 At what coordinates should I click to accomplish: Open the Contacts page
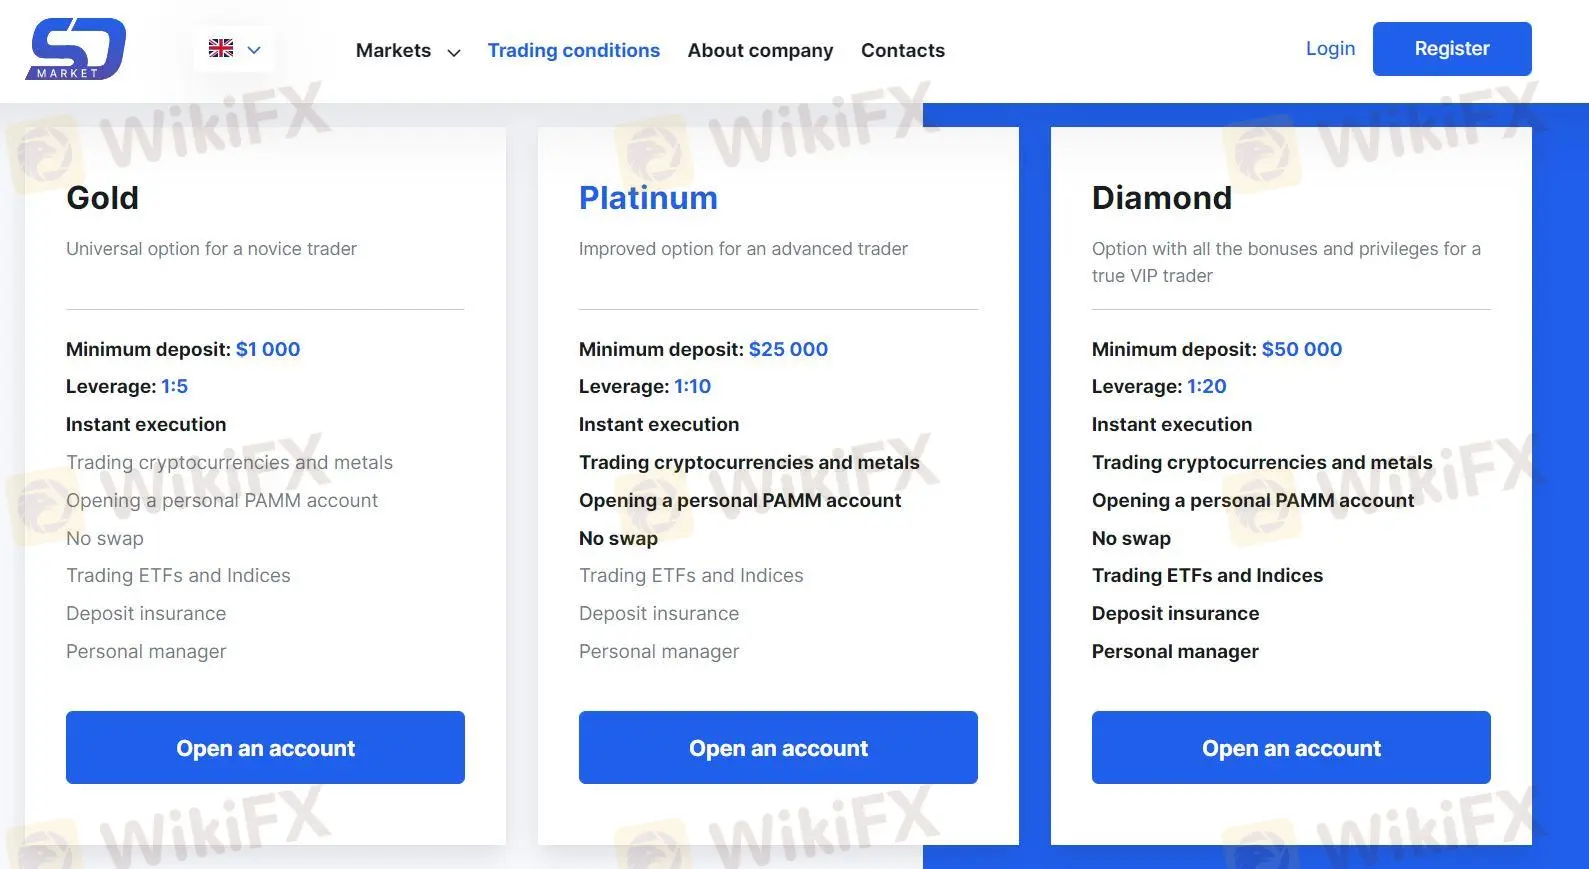(902, 50)
